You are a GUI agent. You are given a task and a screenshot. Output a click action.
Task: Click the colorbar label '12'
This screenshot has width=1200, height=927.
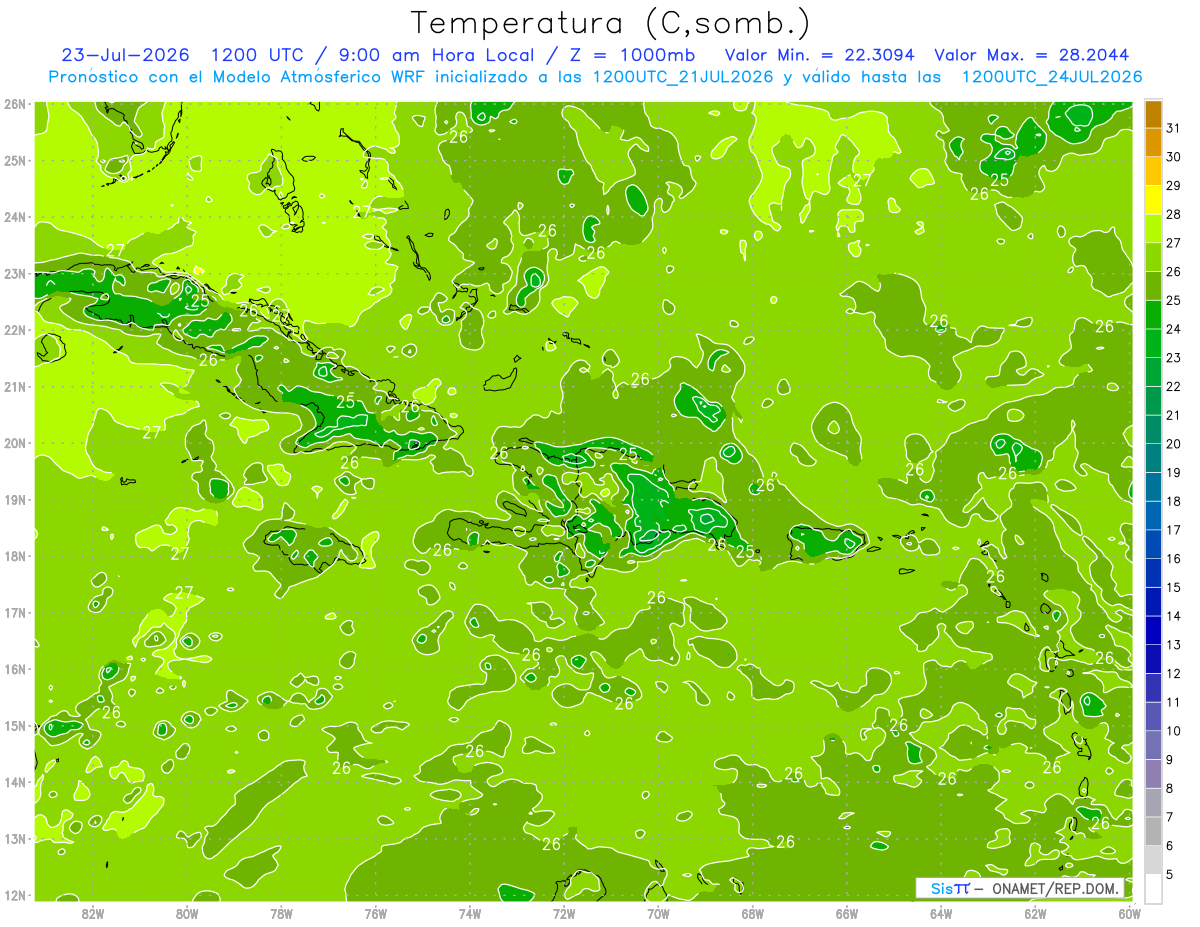[x=1174, y=673]
